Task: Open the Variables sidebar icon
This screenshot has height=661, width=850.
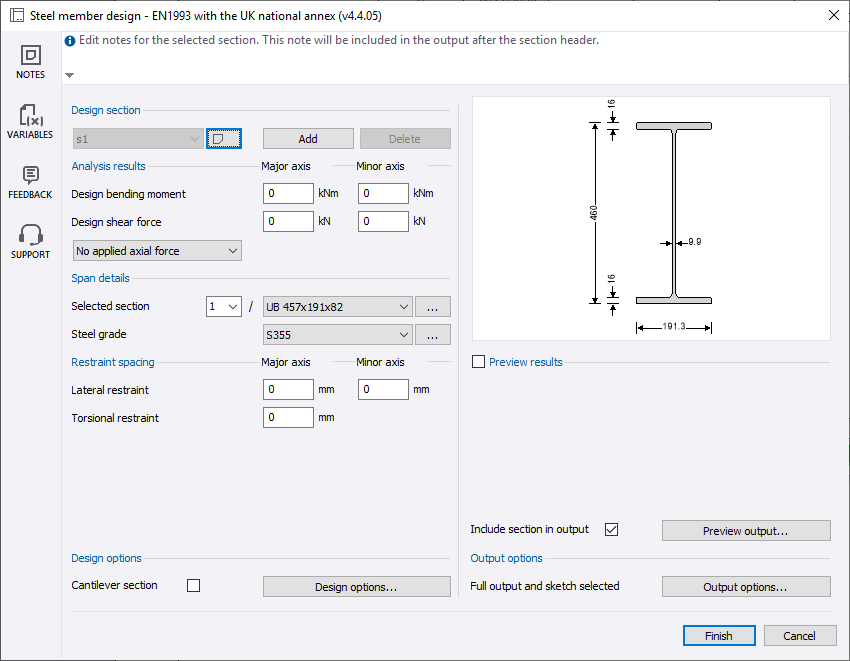Action: point(30,122)
